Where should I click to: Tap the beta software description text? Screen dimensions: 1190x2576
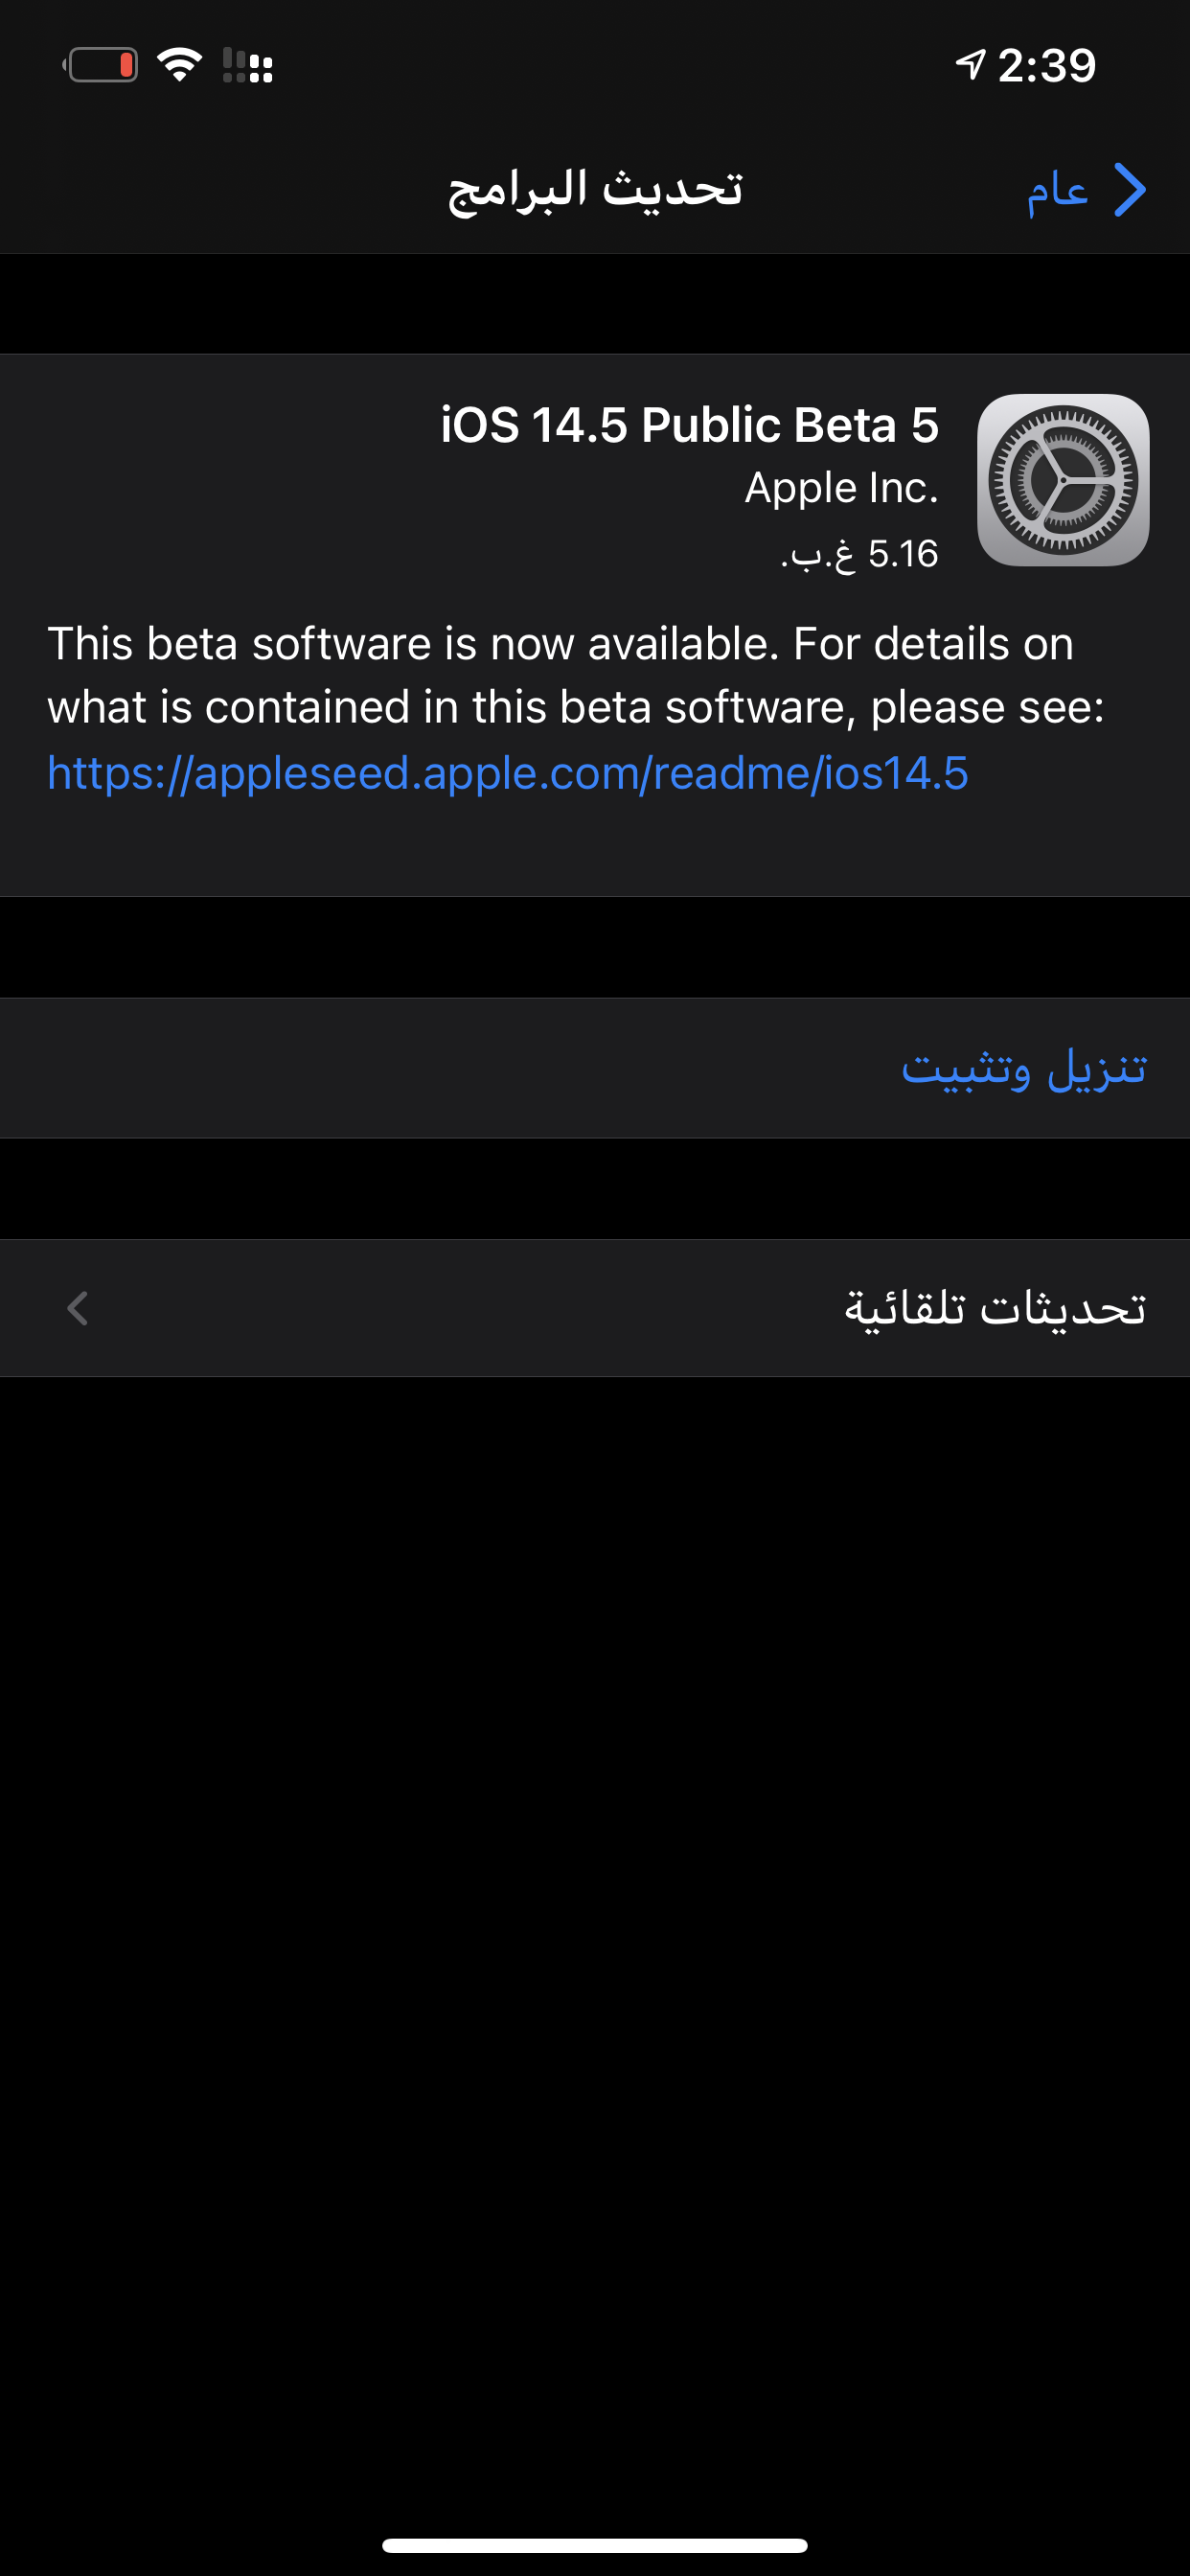[x=576, y=675]
